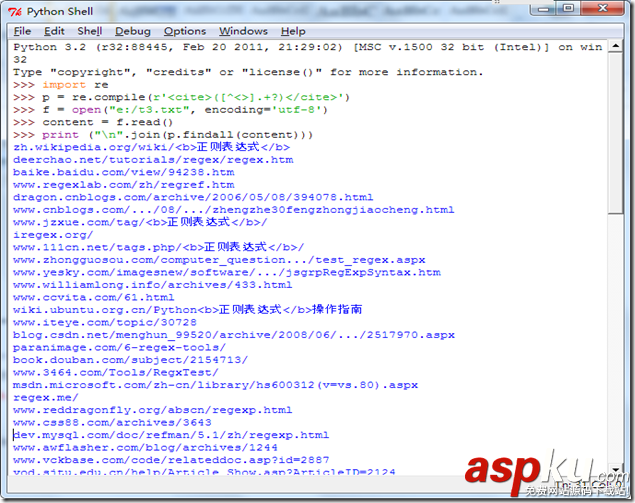Click the www.regexlab.com/zh/regref.htm line
The image size is (635, 503).
click(x=124, y=185)
